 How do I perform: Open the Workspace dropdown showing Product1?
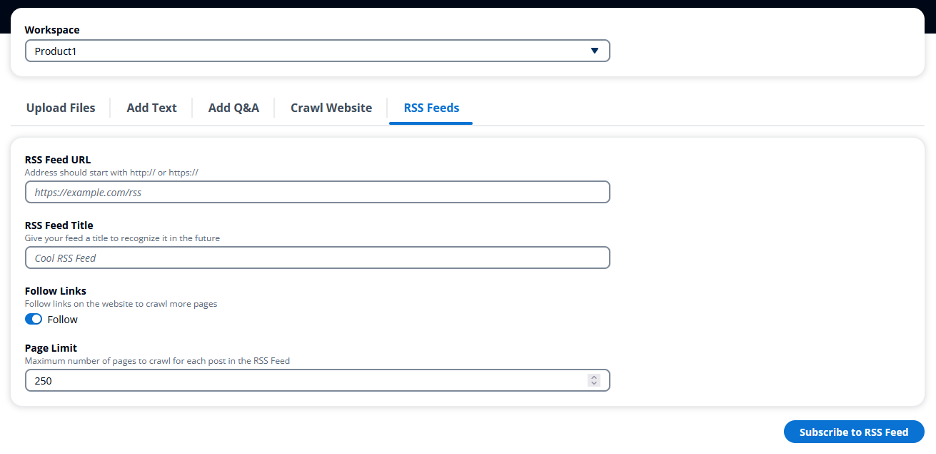click(317, 51)
